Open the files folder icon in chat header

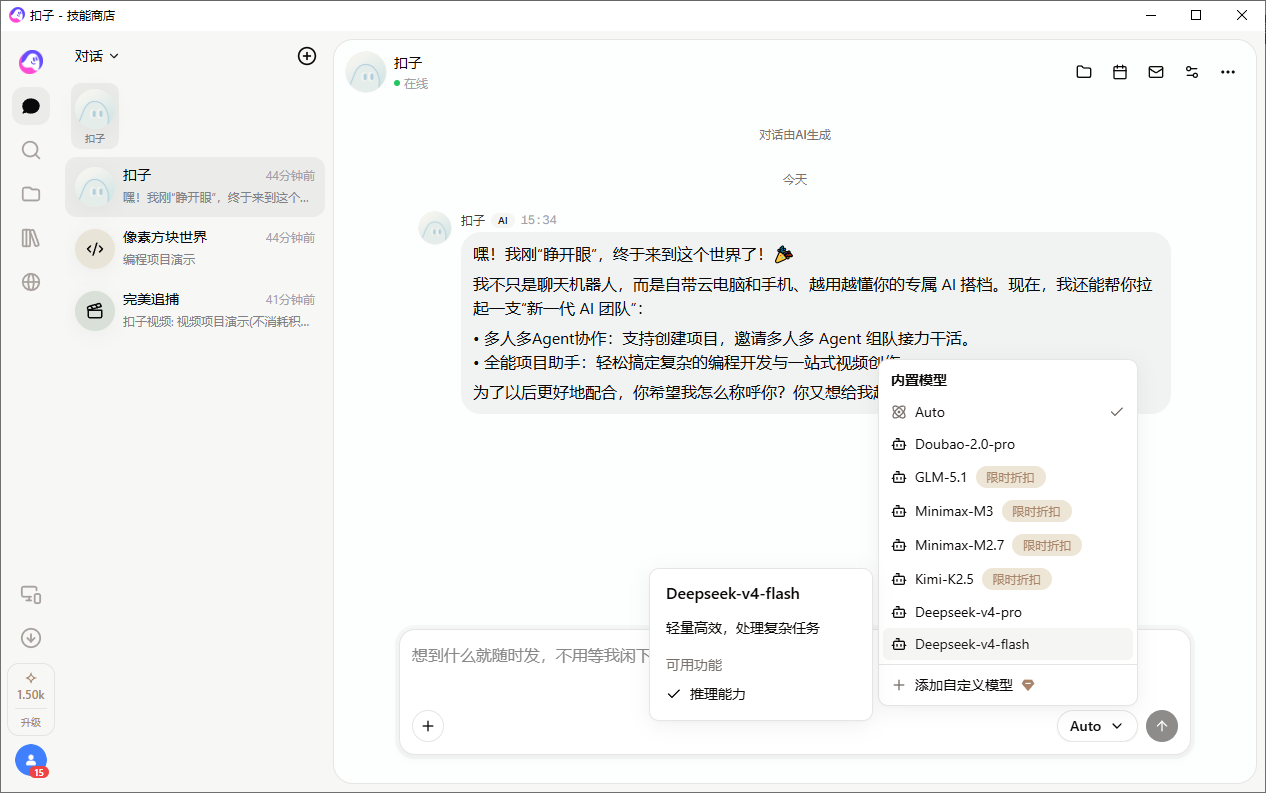pos(1084,72)
